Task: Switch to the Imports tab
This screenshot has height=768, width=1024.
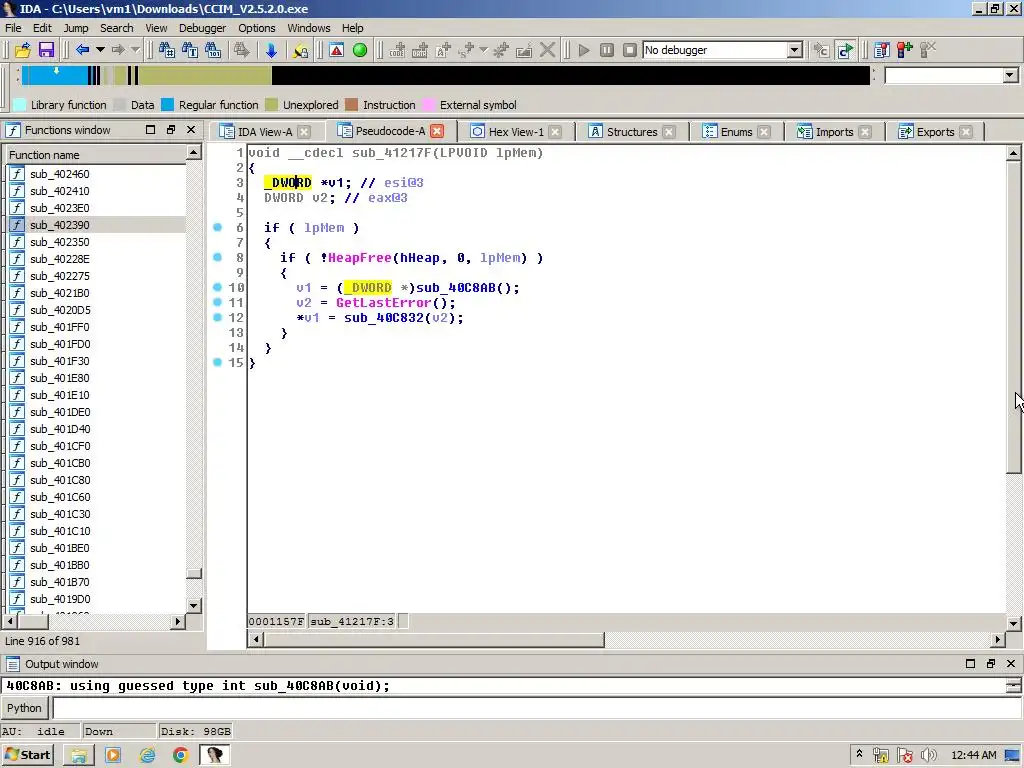Action: tap(834, 132)
